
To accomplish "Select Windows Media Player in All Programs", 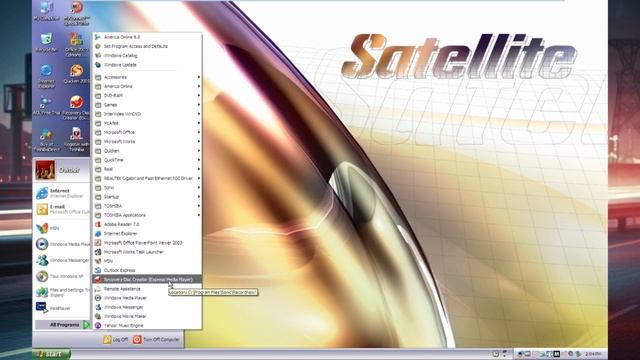I will 147,298.
